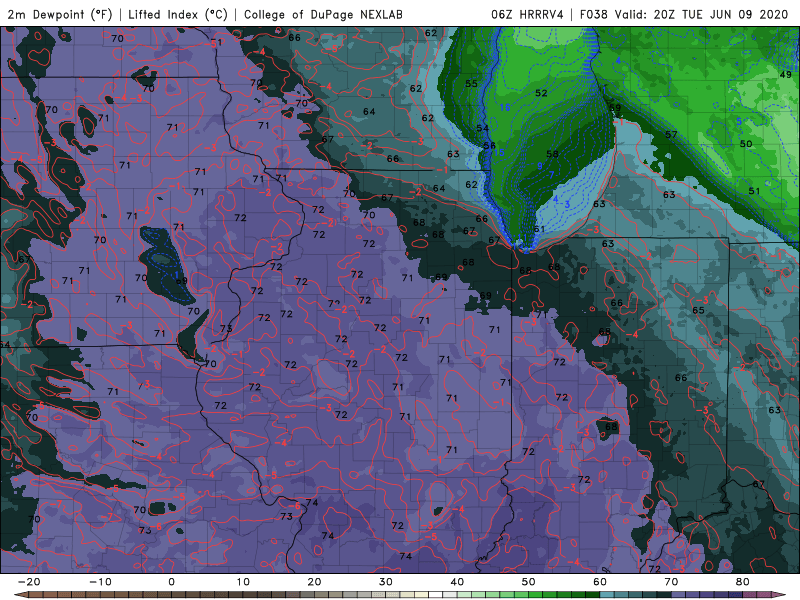
Task: Click the blue '15' lifted index label
Action: coord(499,153)
